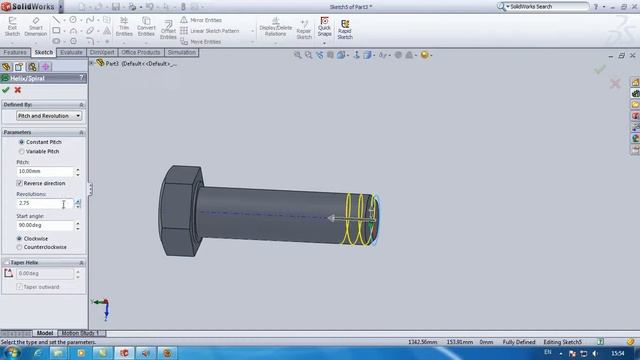Select the Sketch Fillet tool
Screen dimensions: 640x360
(x=90, y=41)
